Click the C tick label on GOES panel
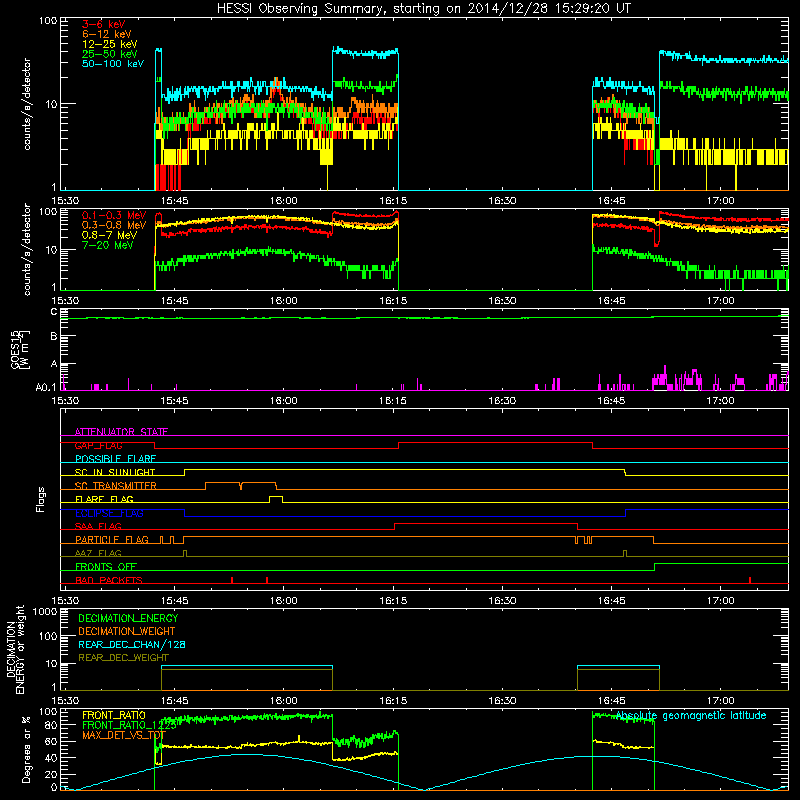The image size is (800, 800). pyautogui.click(x=54, y=312)
